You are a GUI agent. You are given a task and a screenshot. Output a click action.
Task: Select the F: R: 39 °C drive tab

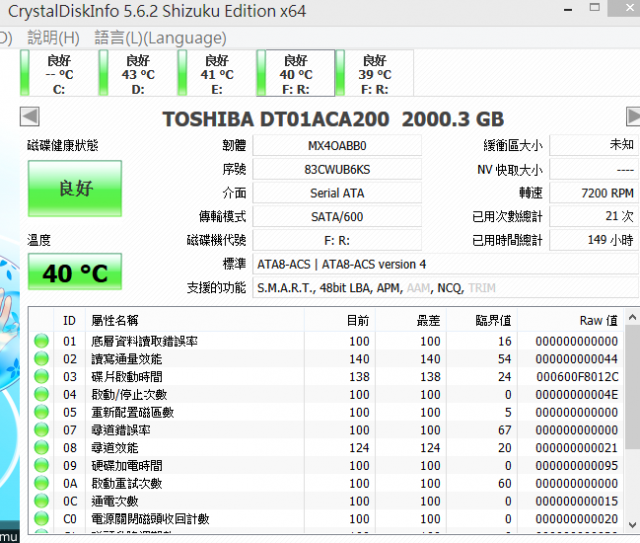(375, 73)
